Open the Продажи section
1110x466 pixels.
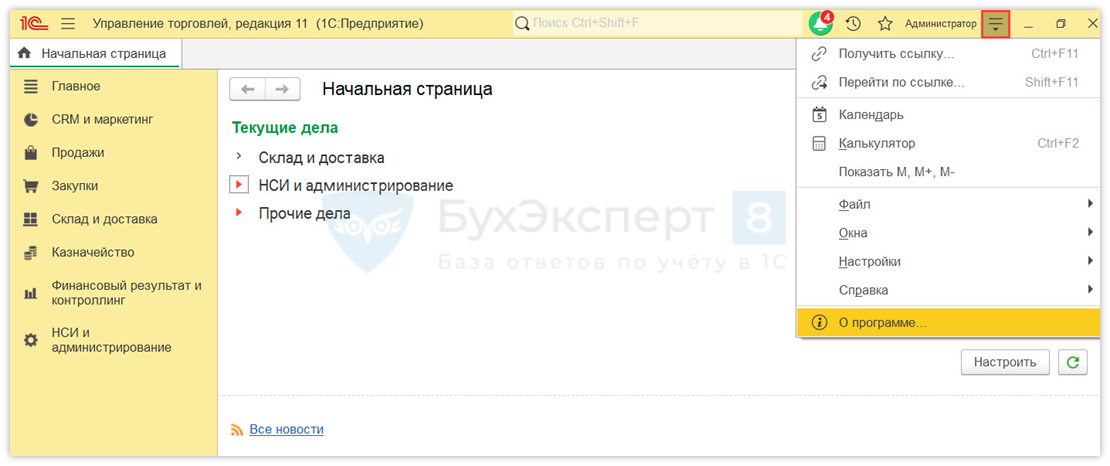click(78, 152)
